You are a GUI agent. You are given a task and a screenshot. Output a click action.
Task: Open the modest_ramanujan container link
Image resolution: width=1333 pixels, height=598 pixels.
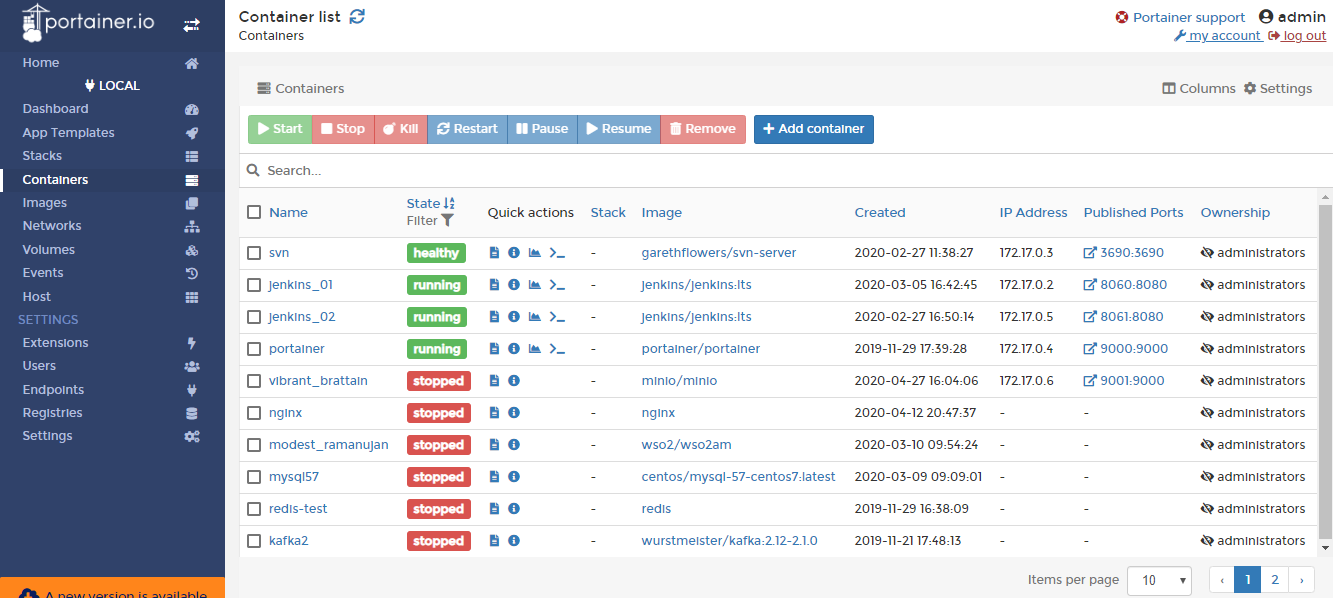pos(329,445)
